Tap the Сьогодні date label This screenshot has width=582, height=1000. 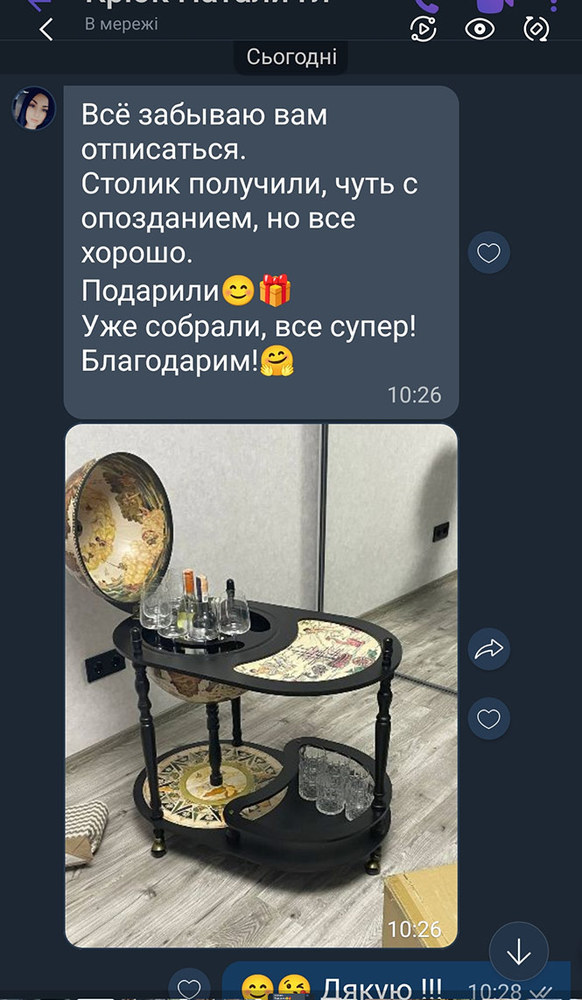point(291,58)
